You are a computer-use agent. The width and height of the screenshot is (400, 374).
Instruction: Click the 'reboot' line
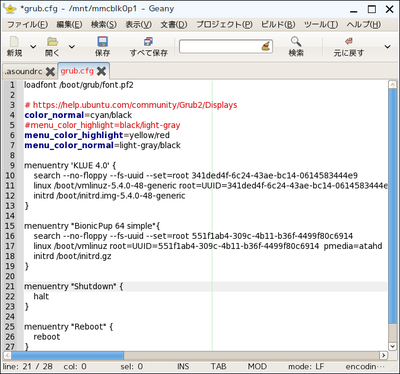tap(47, 337)
